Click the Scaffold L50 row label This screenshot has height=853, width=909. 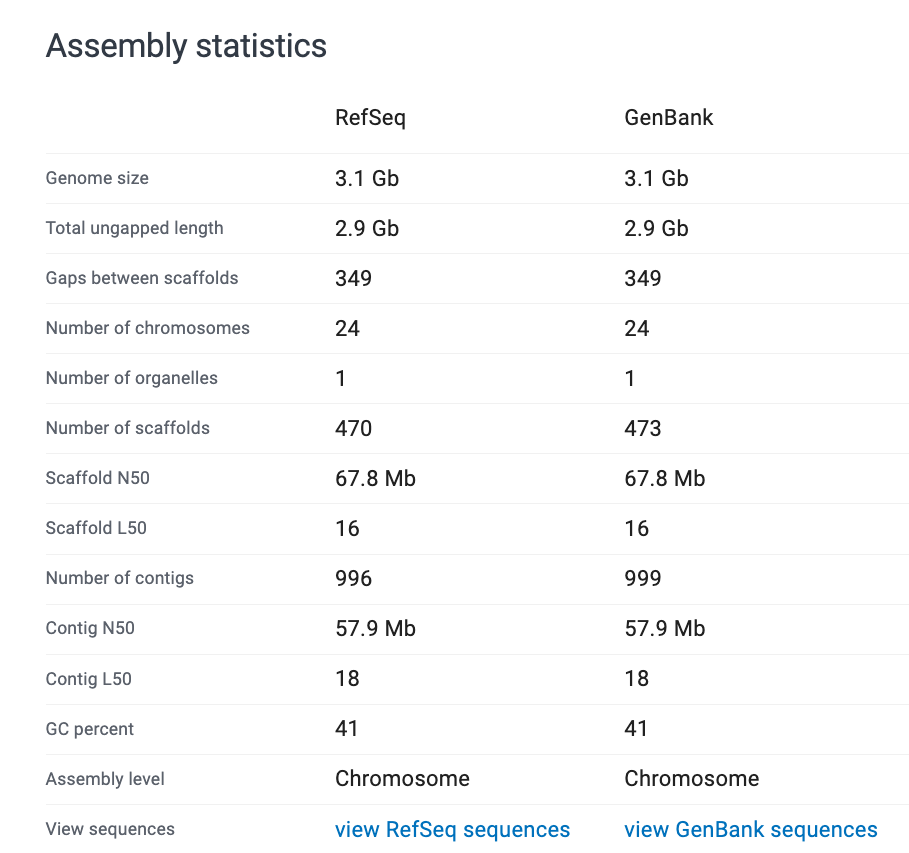click(x=96, y=528)
